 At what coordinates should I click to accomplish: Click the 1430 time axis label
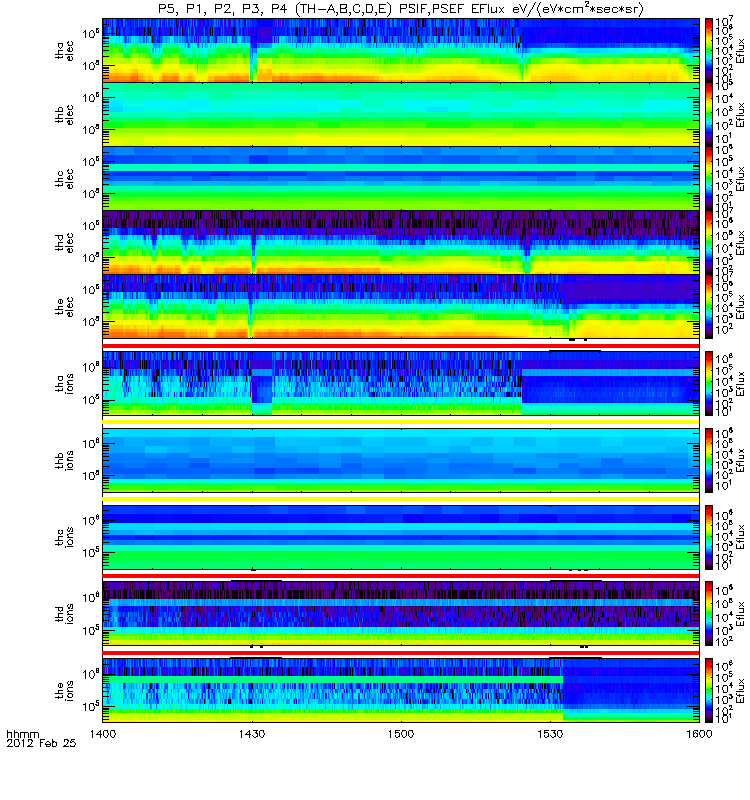(x=252, y=734)
